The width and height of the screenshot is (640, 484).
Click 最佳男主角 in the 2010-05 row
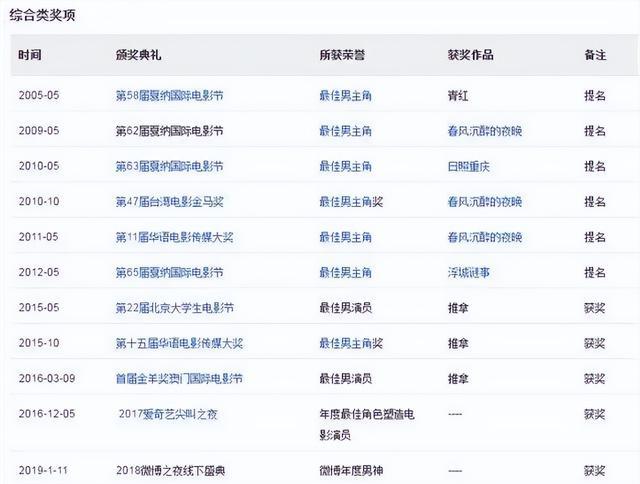tap(345, 166)
